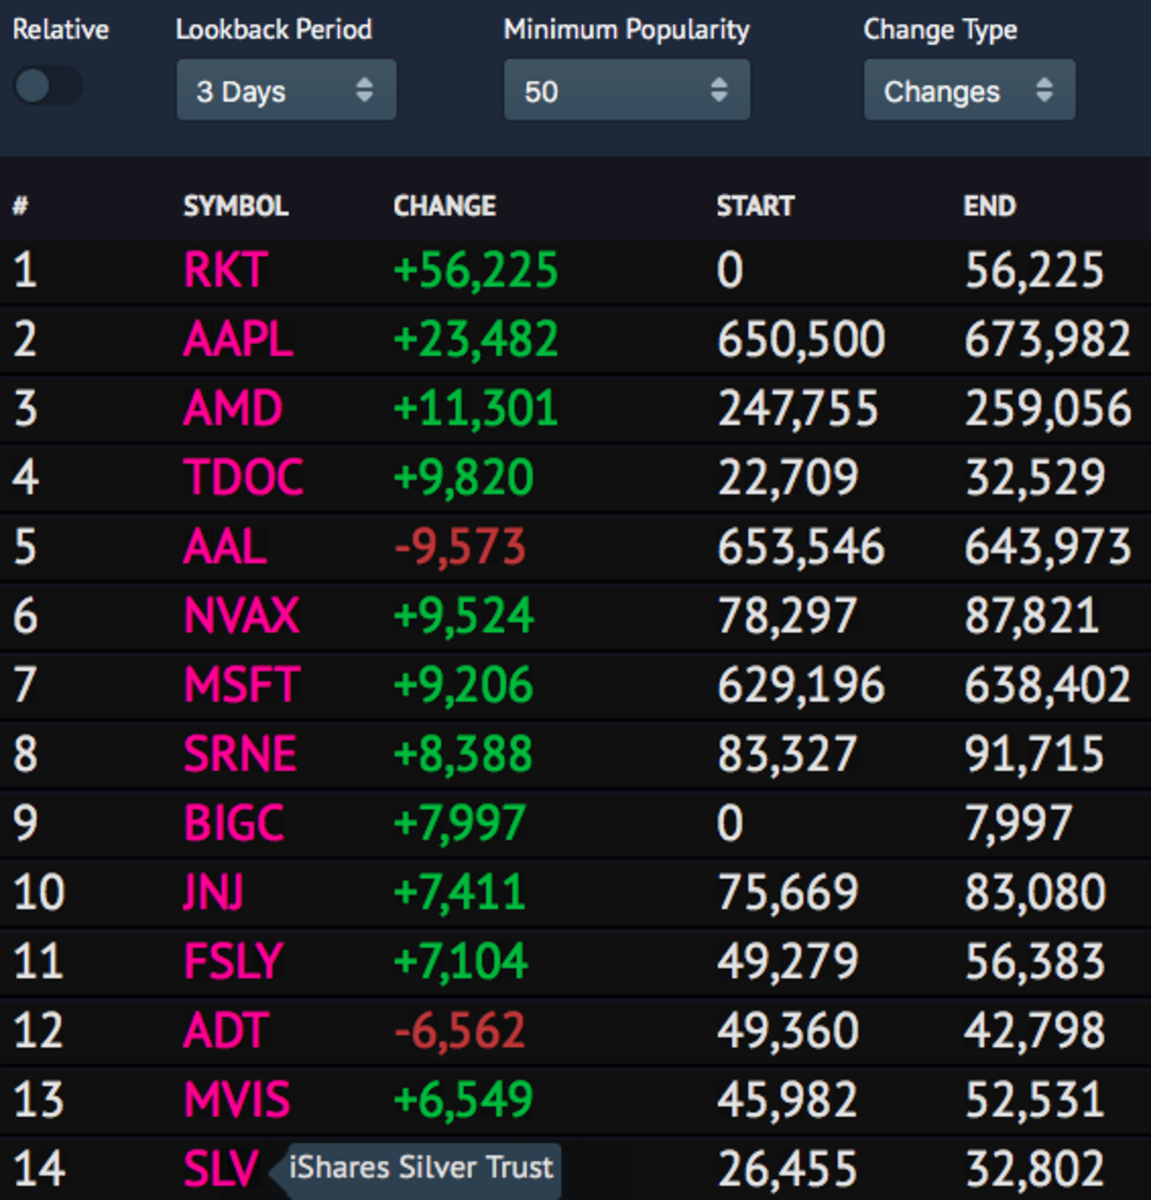Click the 49,360 start value for ADT
Screen dimensions: 1151x1200
(x=788, y=1030)
